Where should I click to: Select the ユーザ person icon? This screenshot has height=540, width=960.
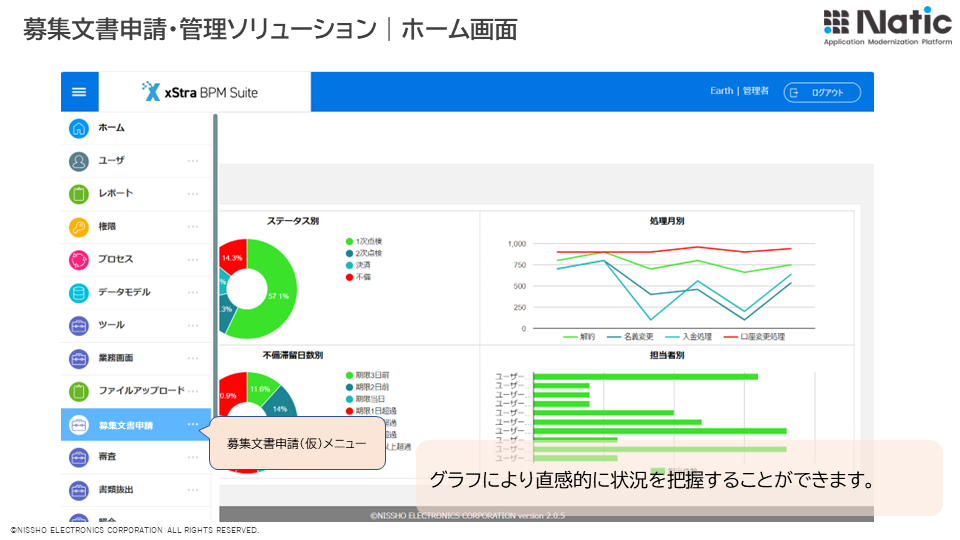79,161
